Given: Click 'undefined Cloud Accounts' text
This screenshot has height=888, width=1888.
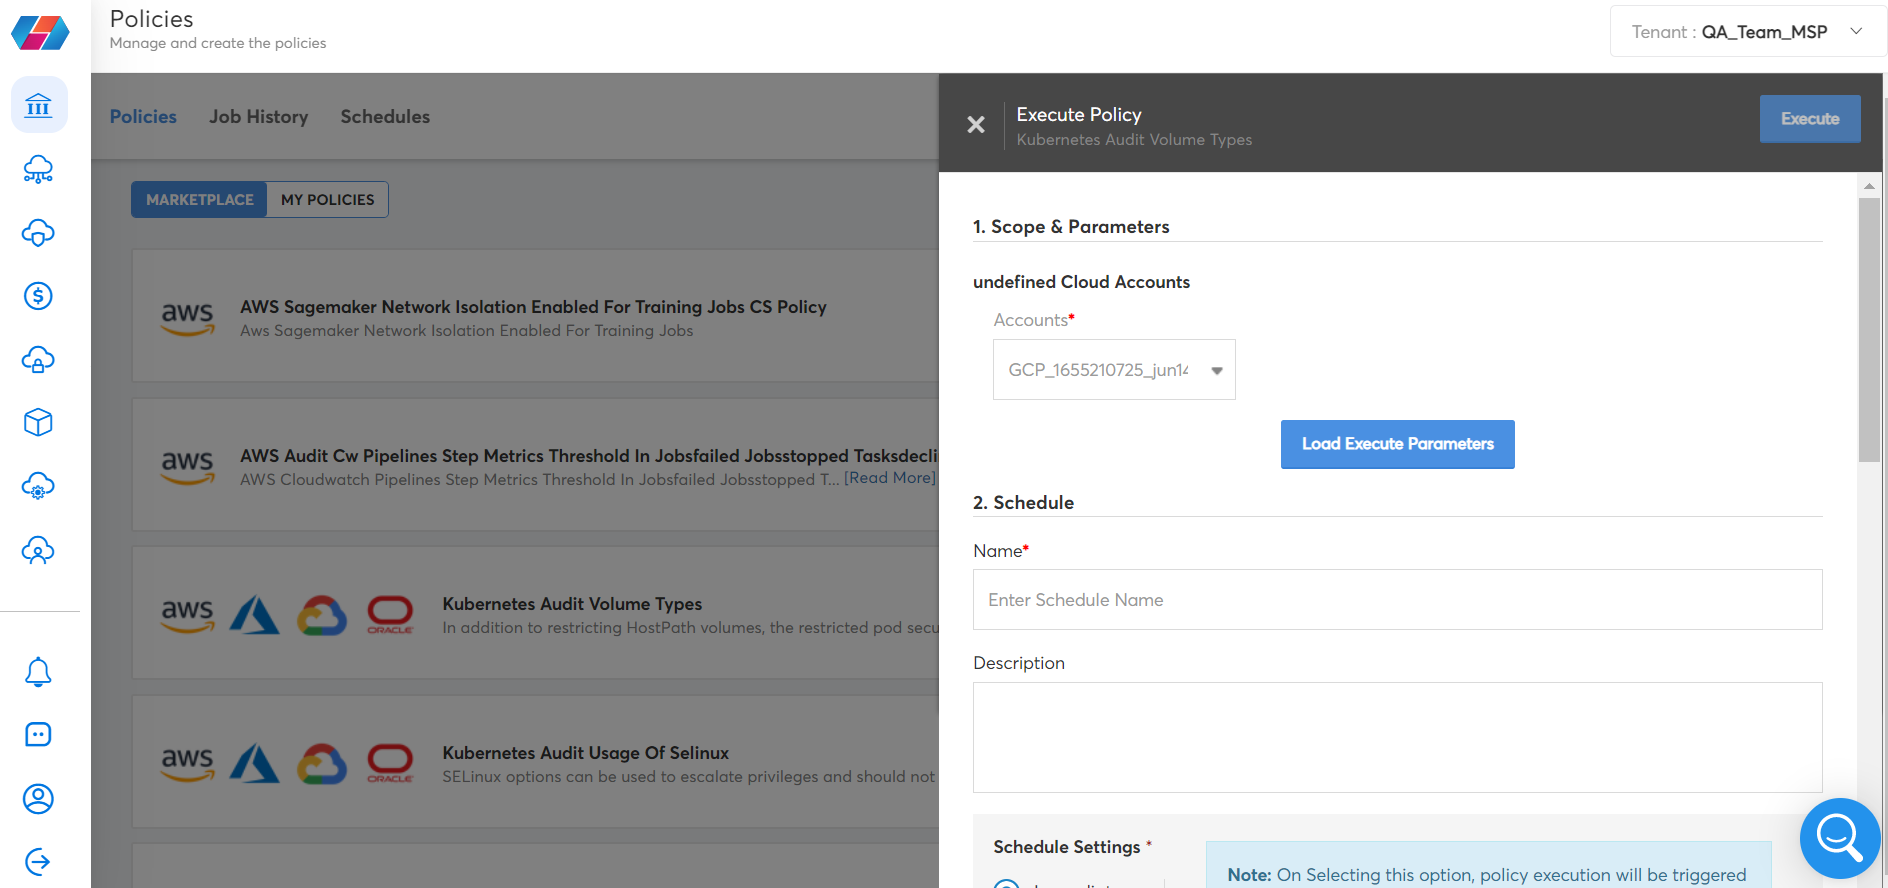Looking at the screenshot, I should (1081, 282).
